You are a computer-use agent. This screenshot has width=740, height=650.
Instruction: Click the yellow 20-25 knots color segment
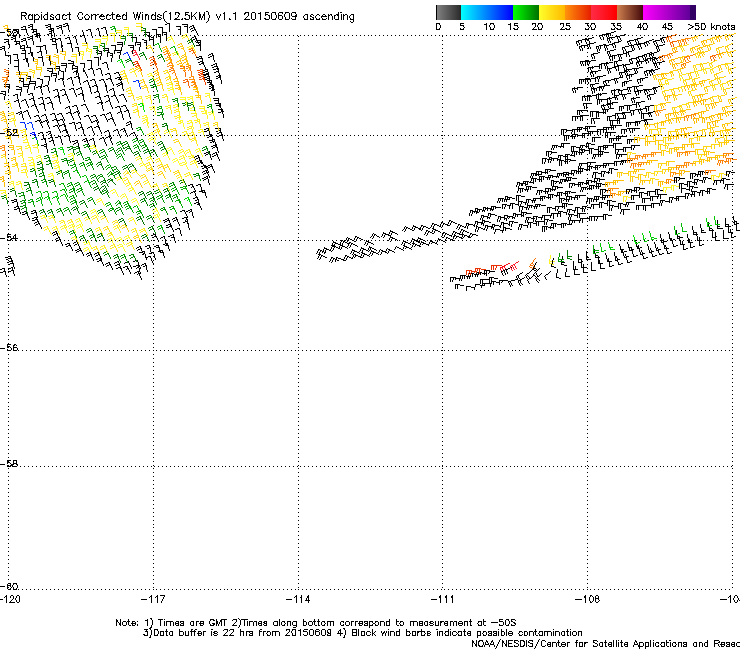click(x=552, y=12)
